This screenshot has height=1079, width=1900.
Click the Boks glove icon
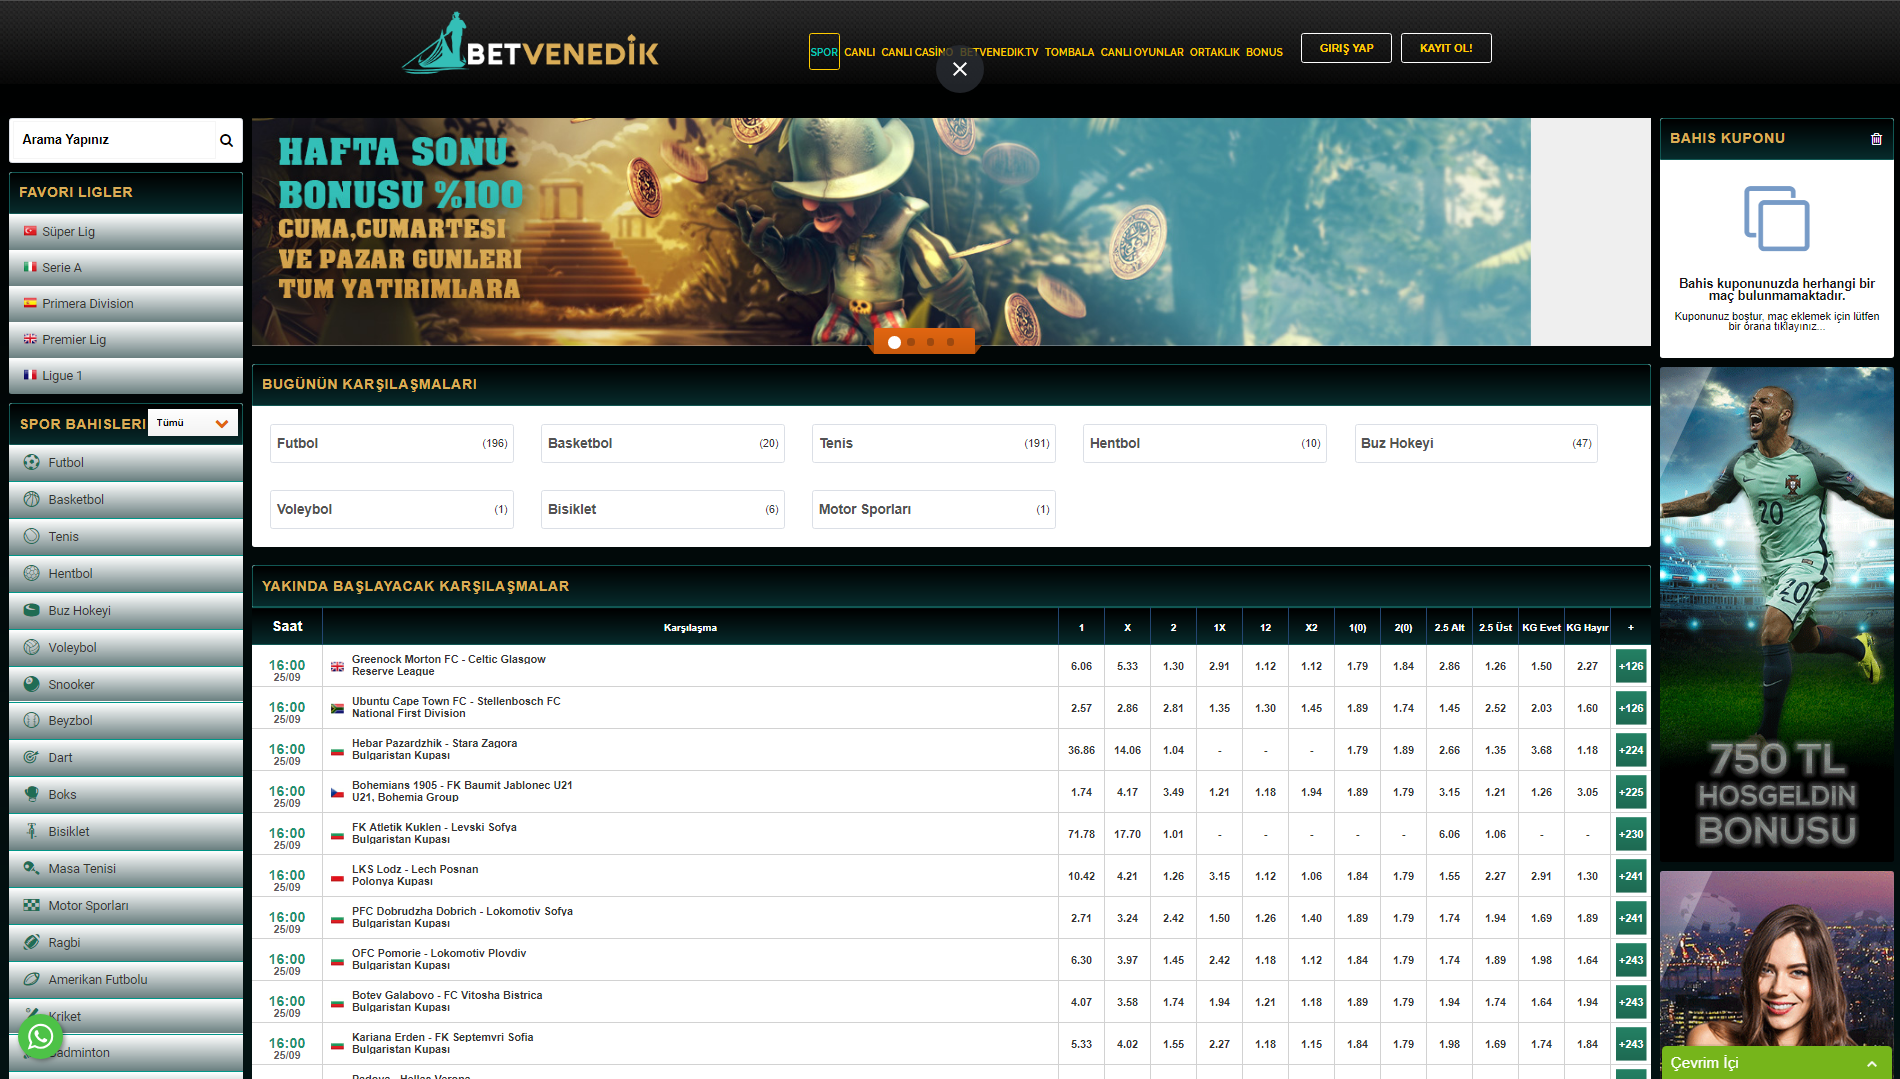click(x=32, y=795)
